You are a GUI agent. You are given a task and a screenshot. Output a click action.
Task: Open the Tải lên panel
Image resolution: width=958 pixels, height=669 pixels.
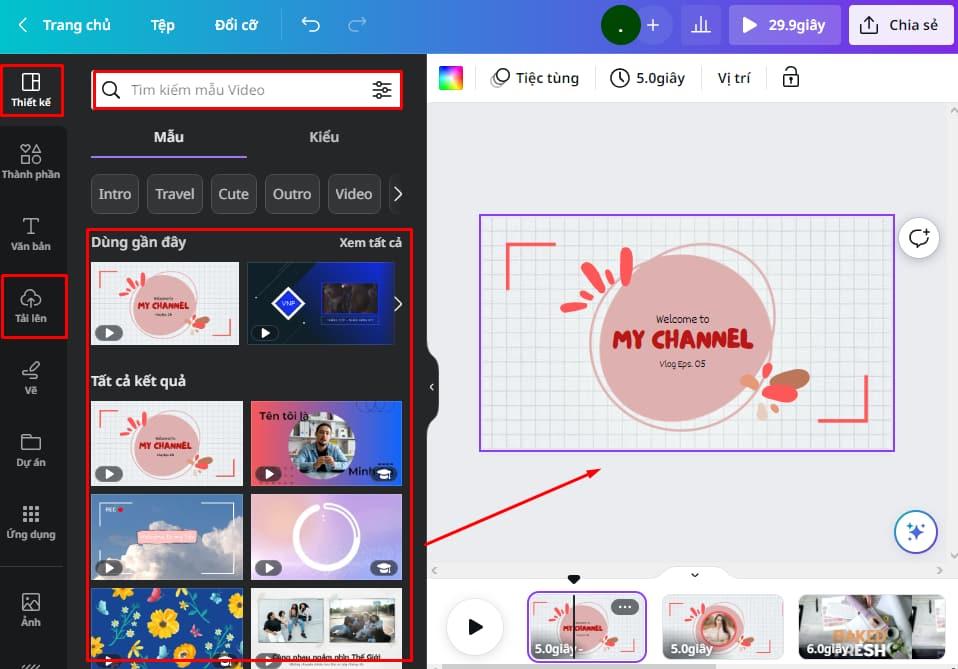31,305
